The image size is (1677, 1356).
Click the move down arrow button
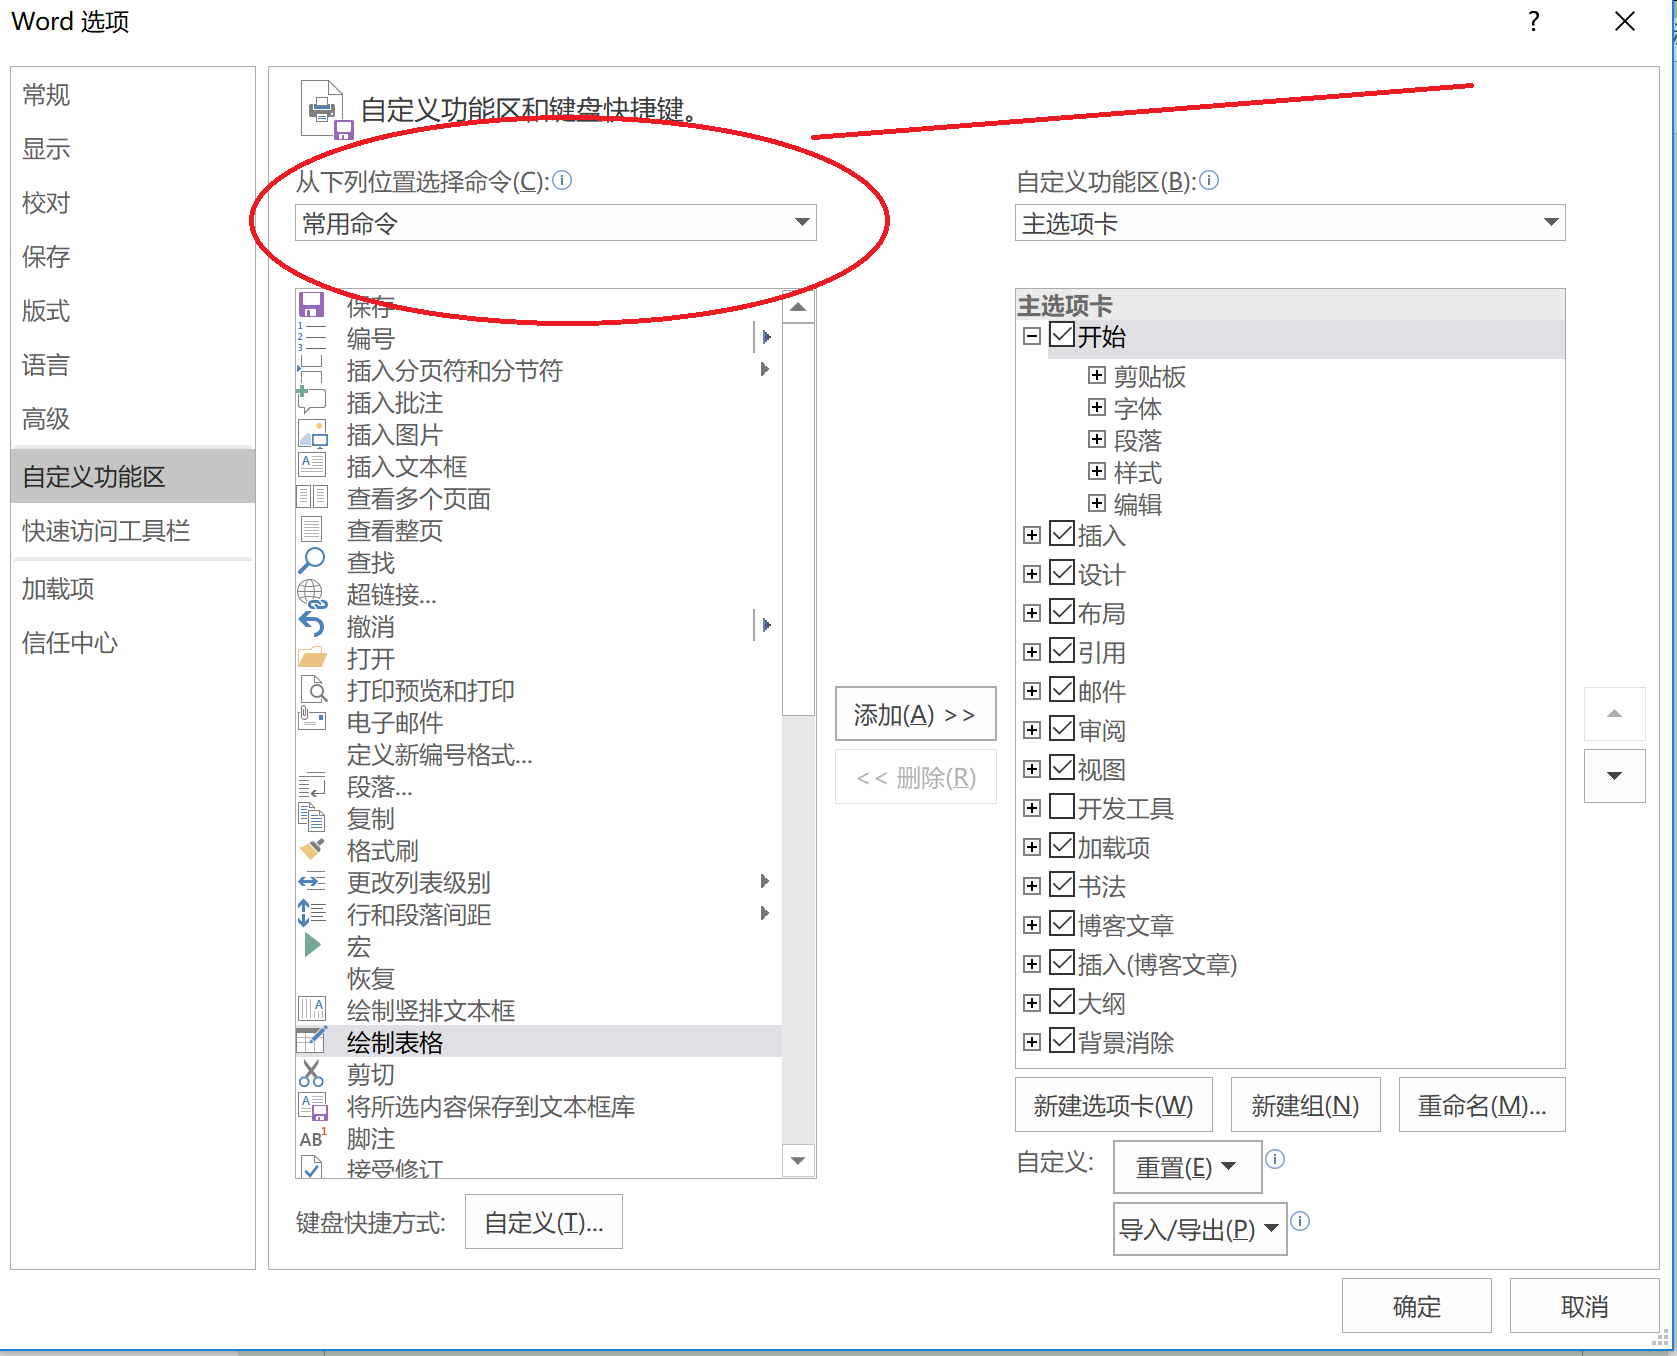[1614, 776]
